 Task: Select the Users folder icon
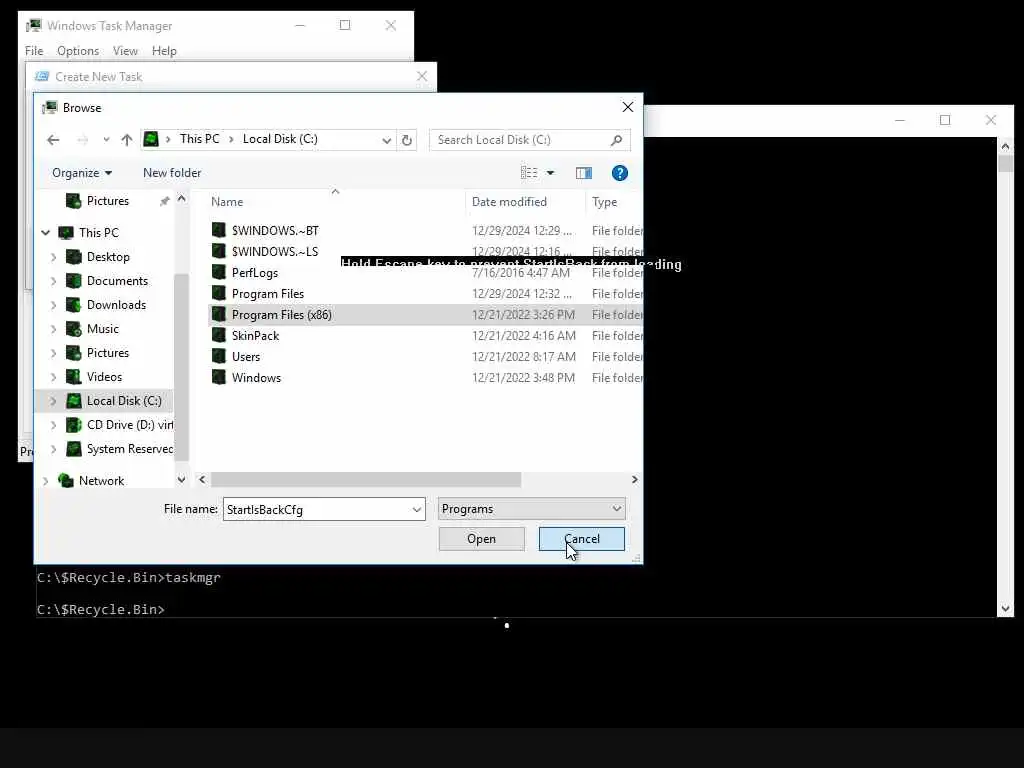(x=219, y=357)
